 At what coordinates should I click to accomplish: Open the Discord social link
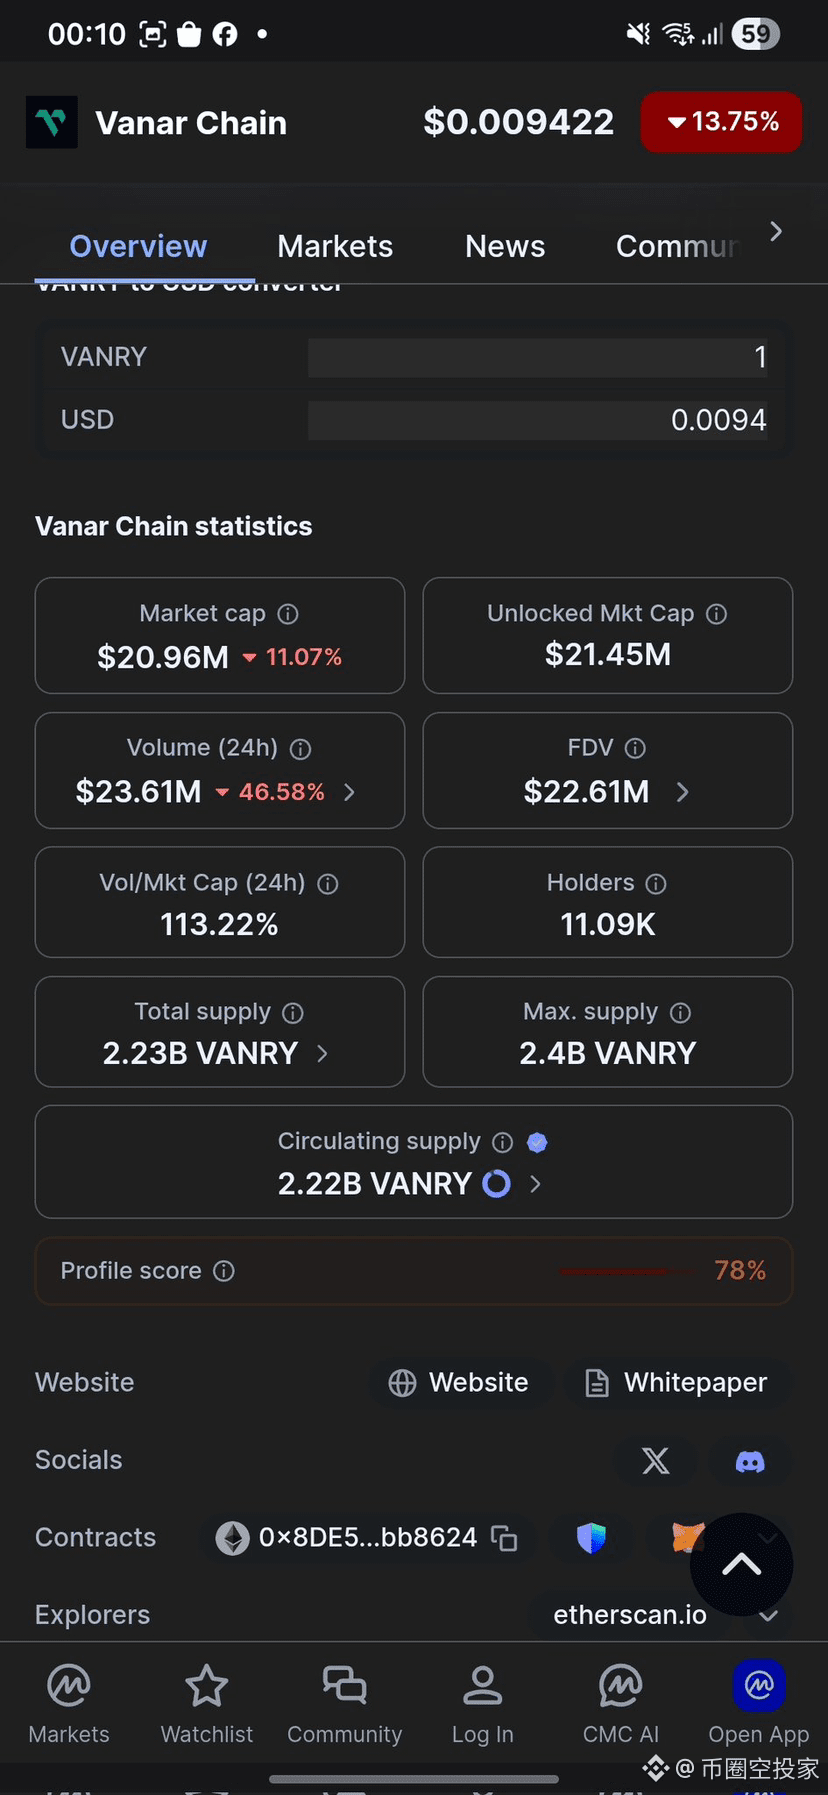coord(750,1461)
